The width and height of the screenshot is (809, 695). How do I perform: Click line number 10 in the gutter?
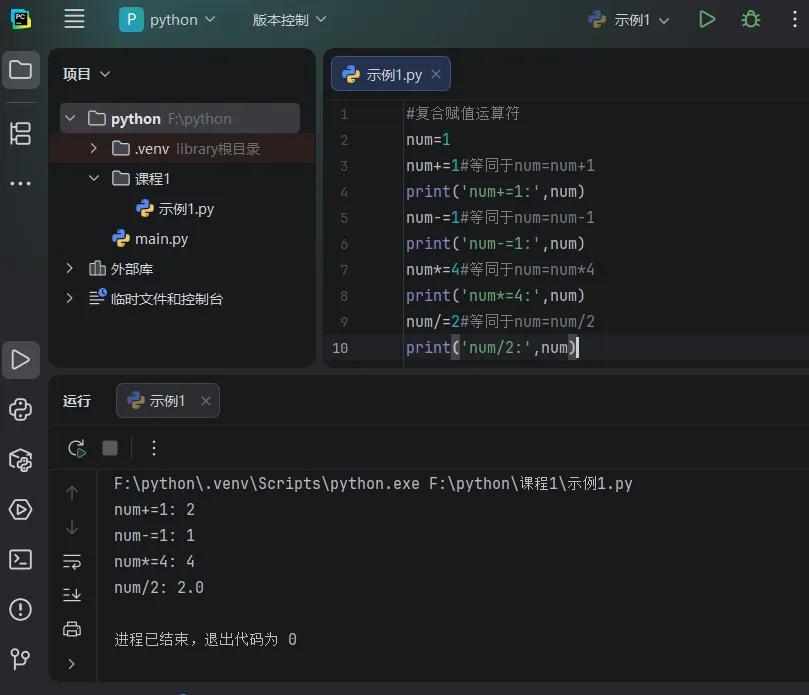point(340,348)
